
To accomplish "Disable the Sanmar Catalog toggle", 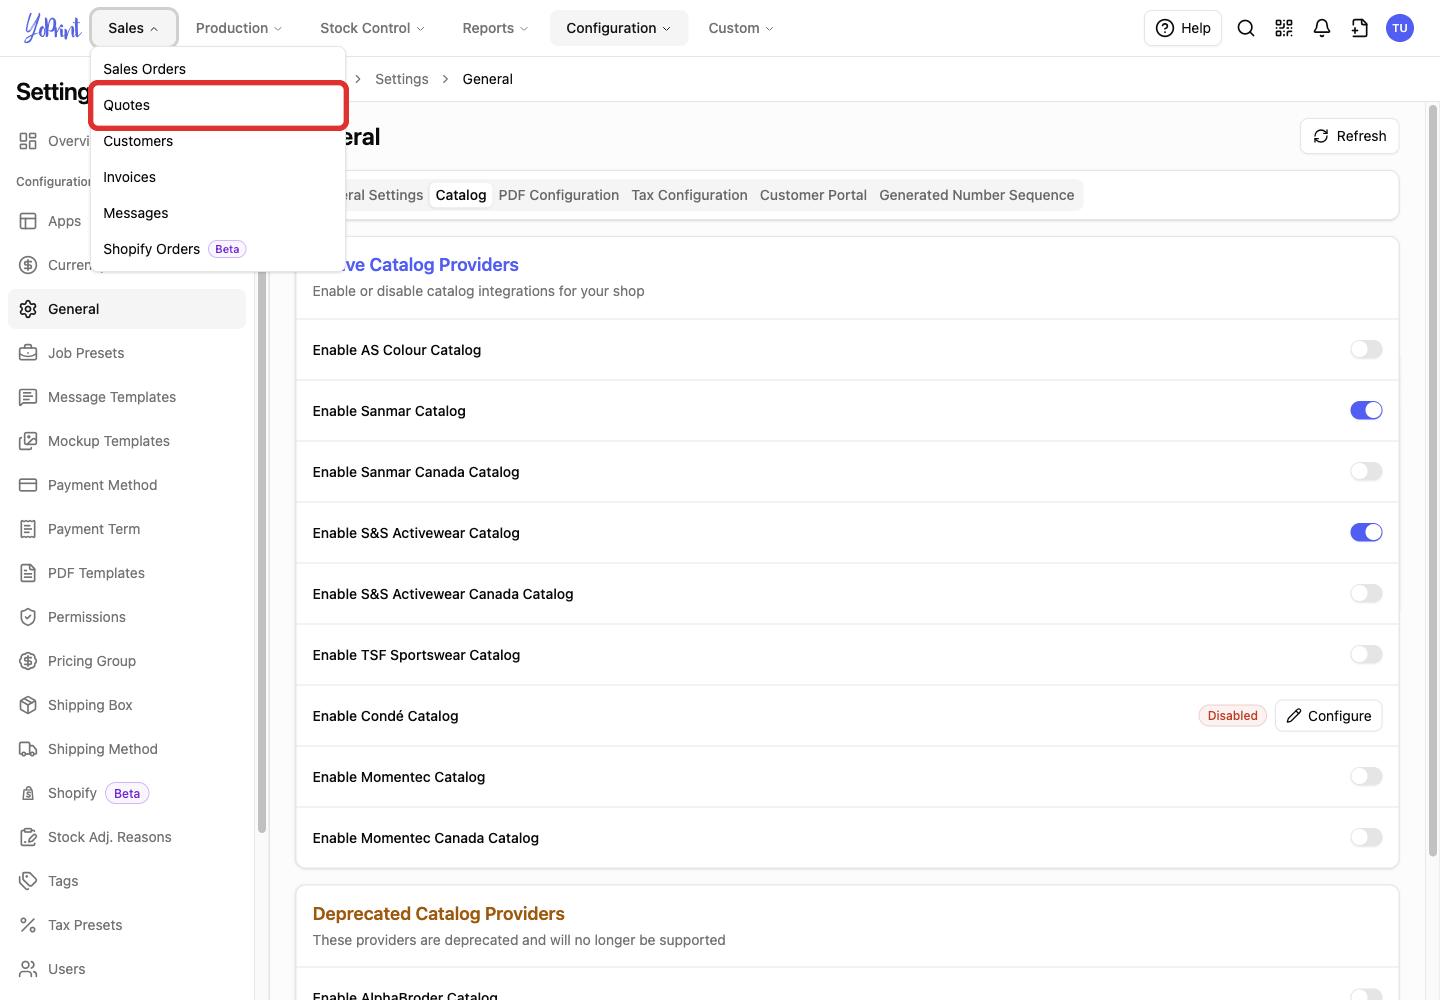I will [1366, 411].
